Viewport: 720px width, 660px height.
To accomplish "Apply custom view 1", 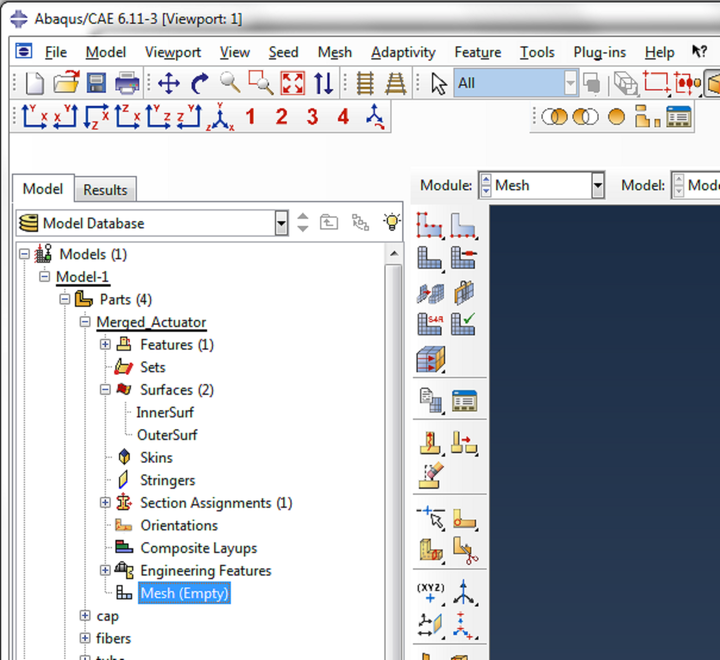I will [x=250, y=117].
